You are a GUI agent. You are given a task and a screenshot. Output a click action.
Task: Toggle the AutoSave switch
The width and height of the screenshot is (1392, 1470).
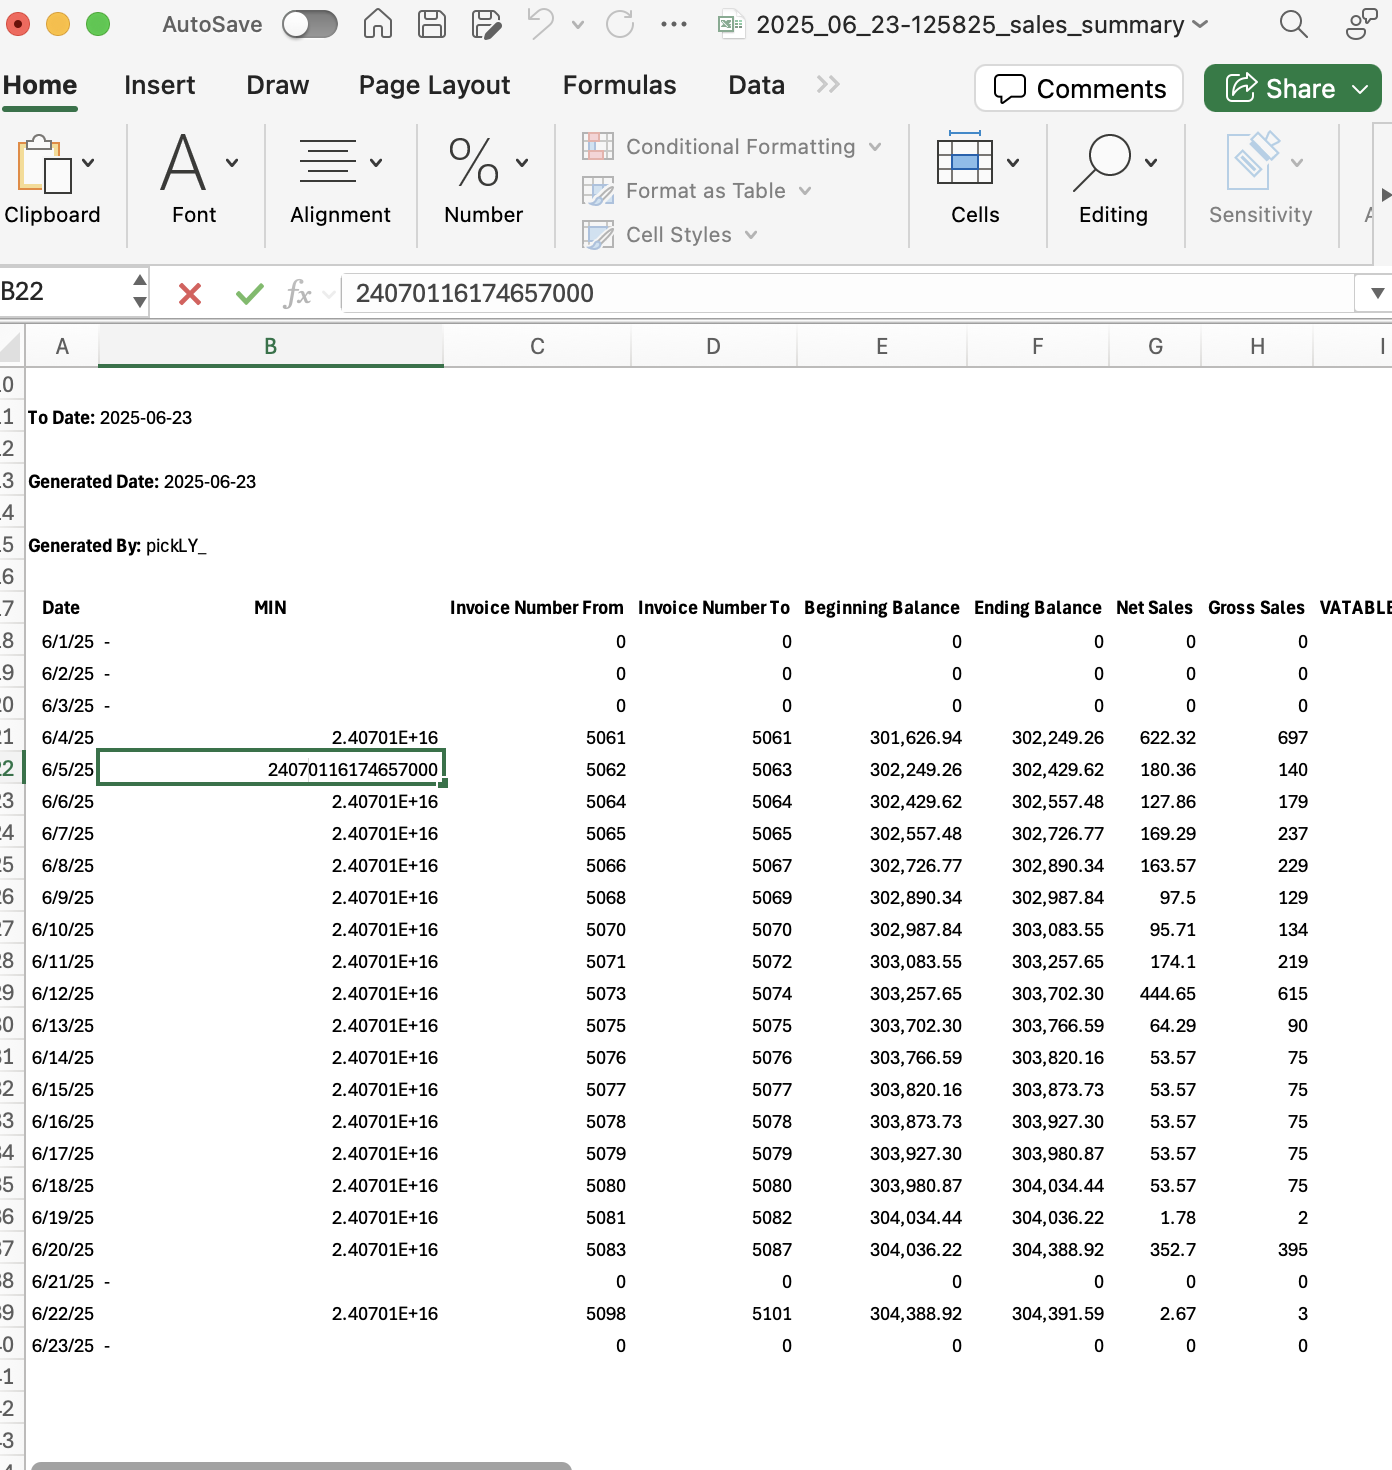(309, 24)
